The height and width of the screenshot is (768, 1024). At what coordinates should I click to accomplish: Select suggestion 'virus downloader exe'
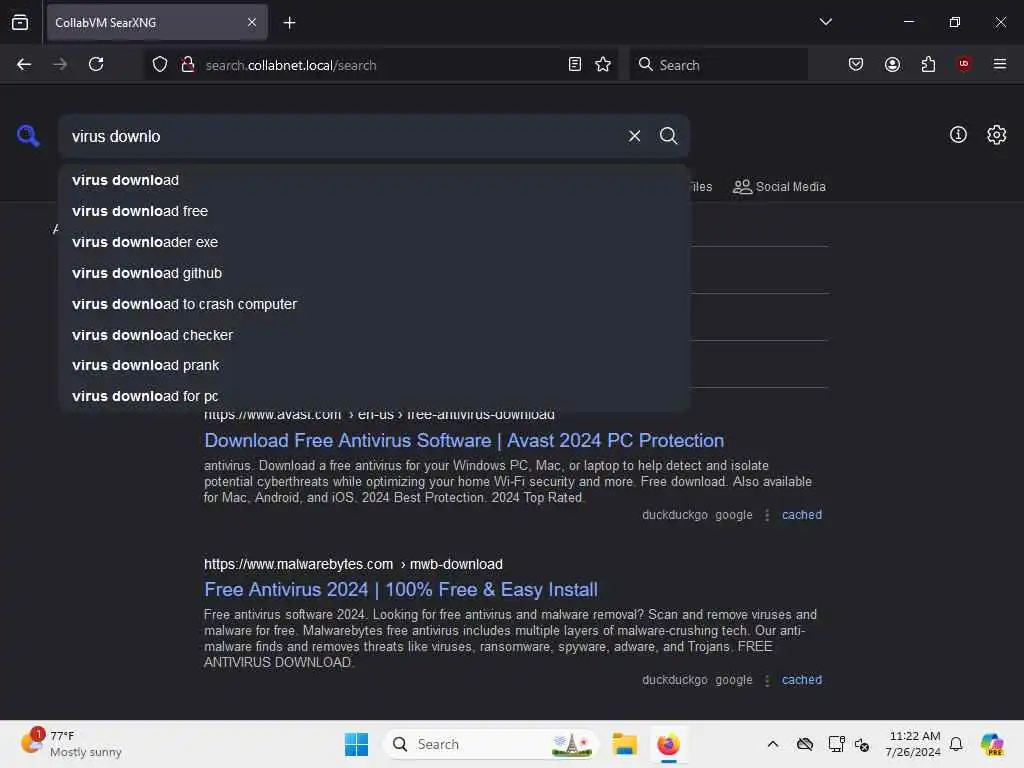coord(374,242)
